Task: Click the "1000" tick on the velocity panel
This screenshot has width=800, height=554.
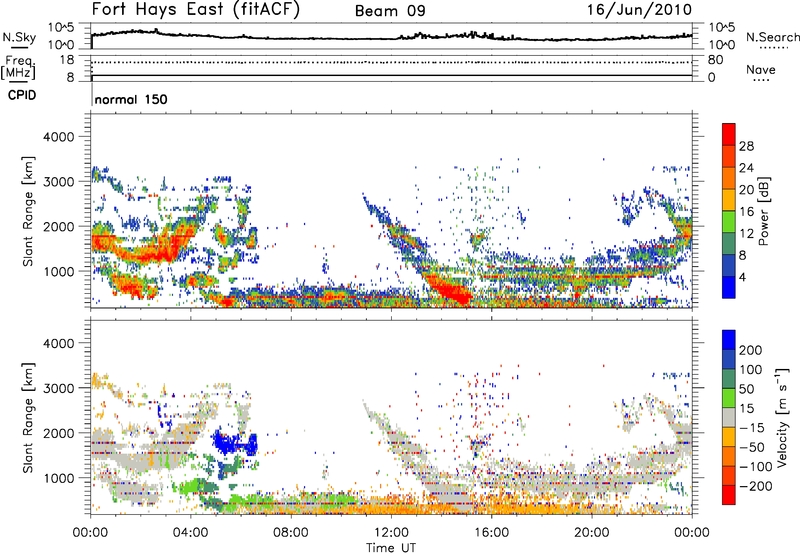Action: coord(59,478)
